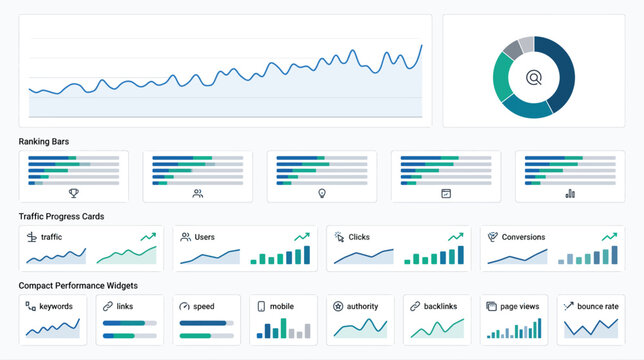The width and height of the screenshot is (644, 360).
Task: Click the Traffic Progress Cards heading
Action: click(x=61, y=216)
